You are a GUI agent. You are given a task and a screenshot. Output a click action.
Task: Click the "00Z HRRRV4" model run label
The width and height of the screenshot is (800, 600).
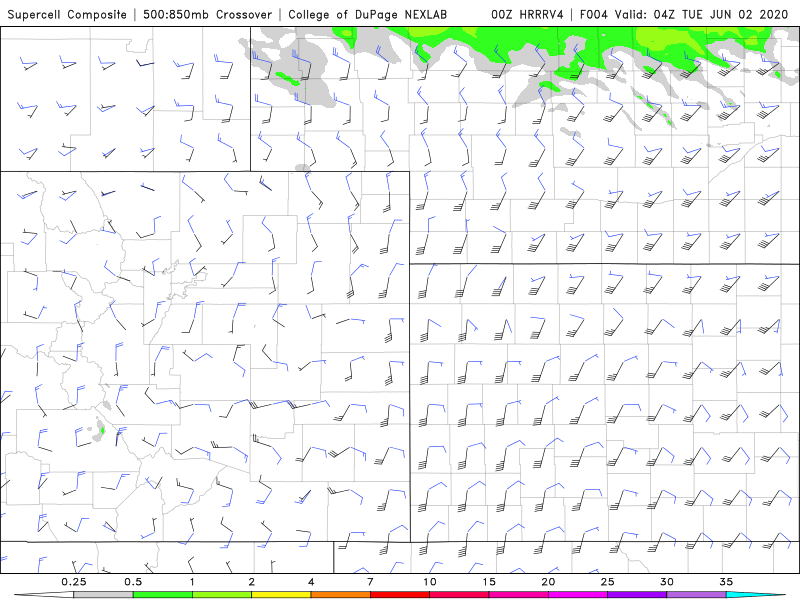tap(527, 14)
